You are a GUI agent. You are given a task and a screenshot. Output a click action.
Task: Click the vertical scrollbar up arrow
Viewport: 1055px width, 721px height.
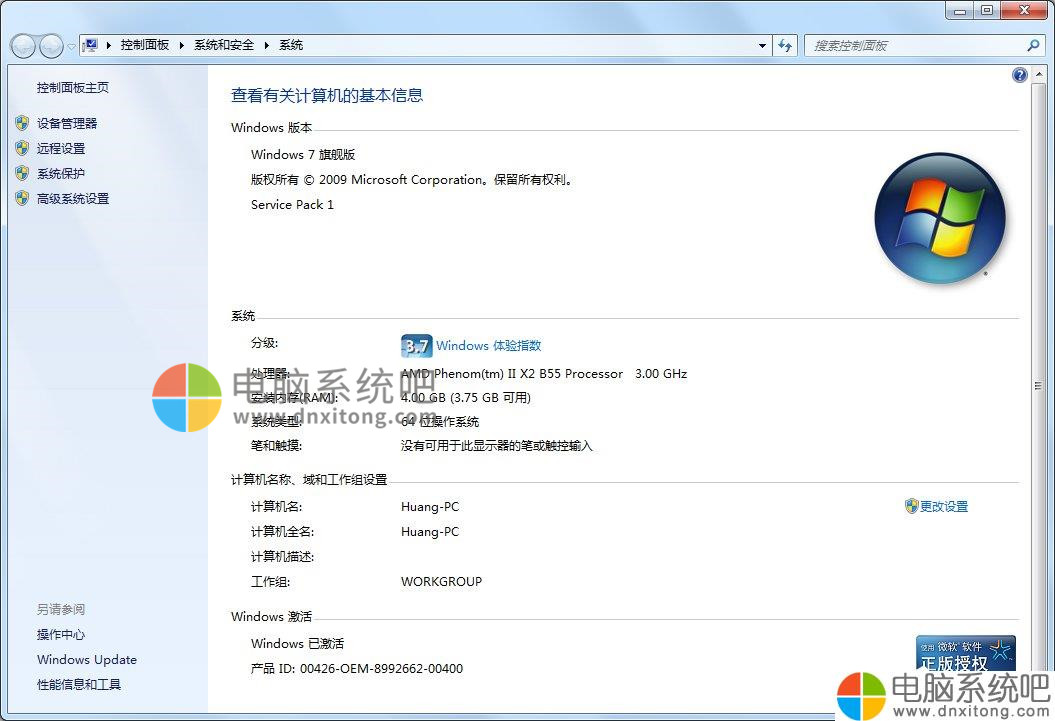[x=1038, y=73]
